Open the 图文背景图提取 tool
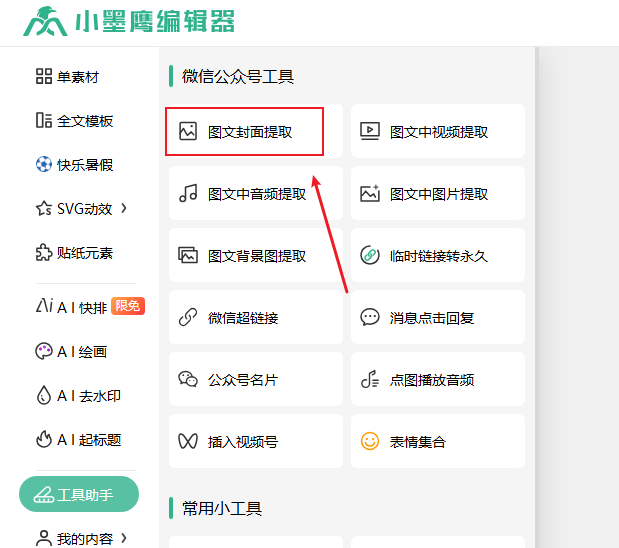The width and height of the screenshot is (619, 548). 256,255
